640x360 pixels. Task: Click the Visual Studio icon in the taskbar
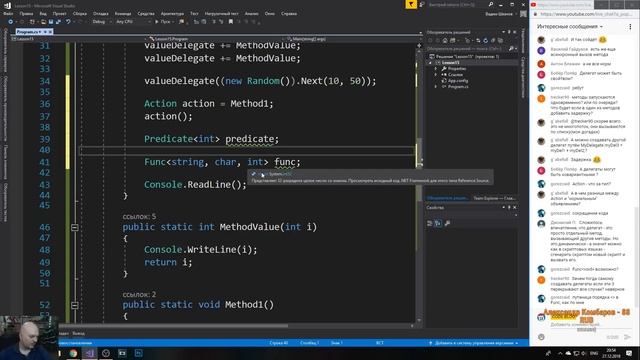(x=90, y=353)
